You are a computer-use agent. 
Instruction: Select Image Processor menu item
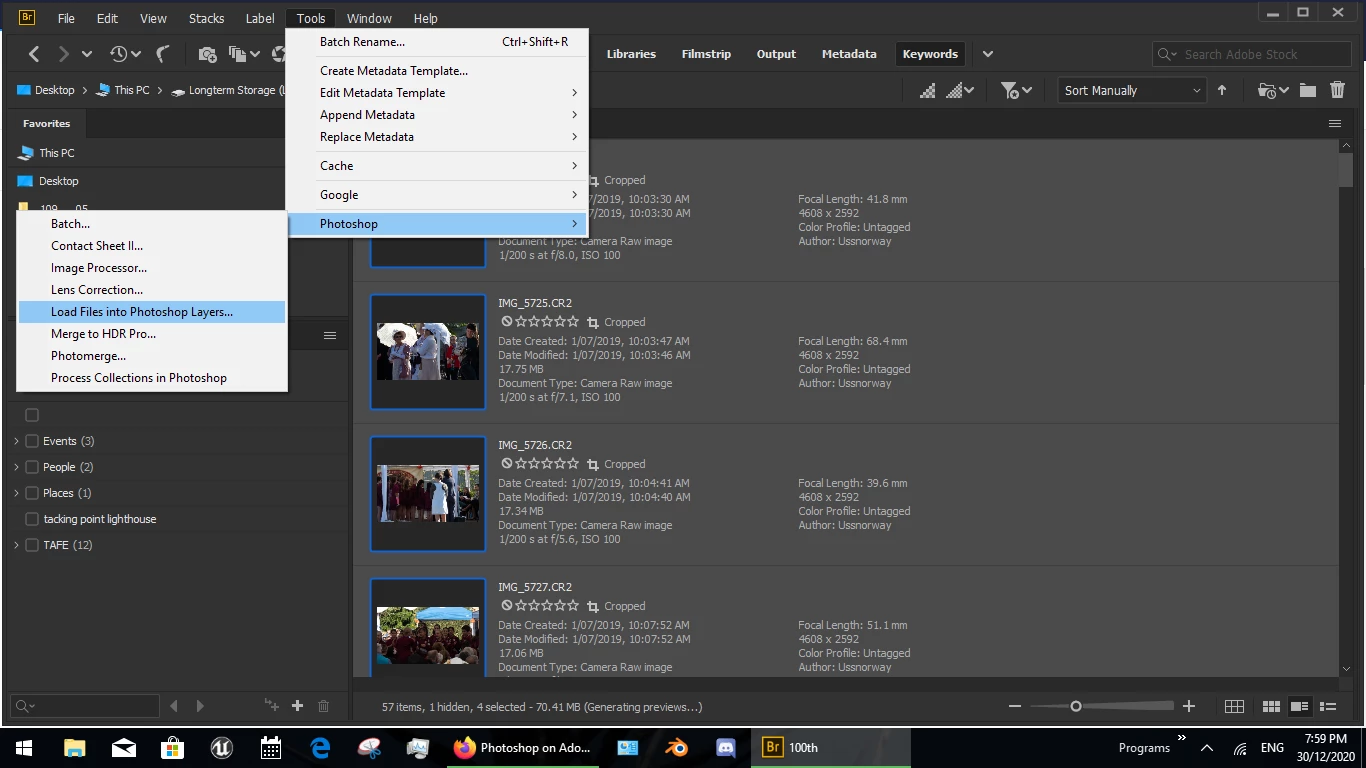coord(151,268)
